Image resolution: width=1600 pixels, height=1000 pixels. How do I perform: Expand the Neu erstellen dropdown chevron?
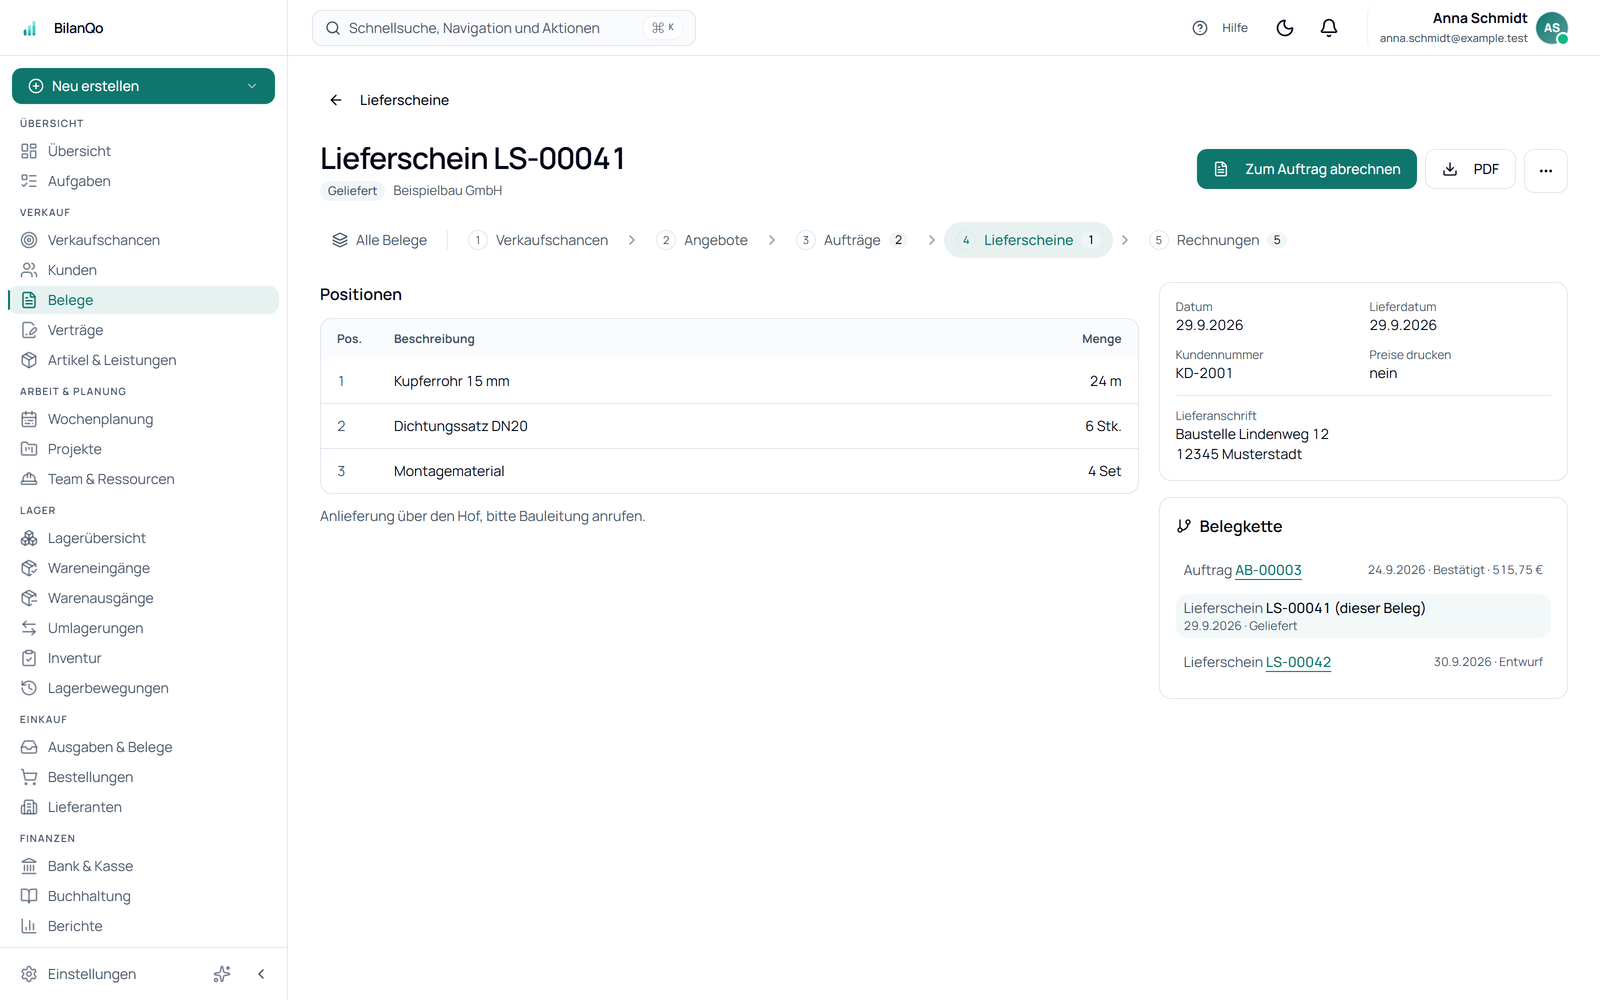point(252,86)
